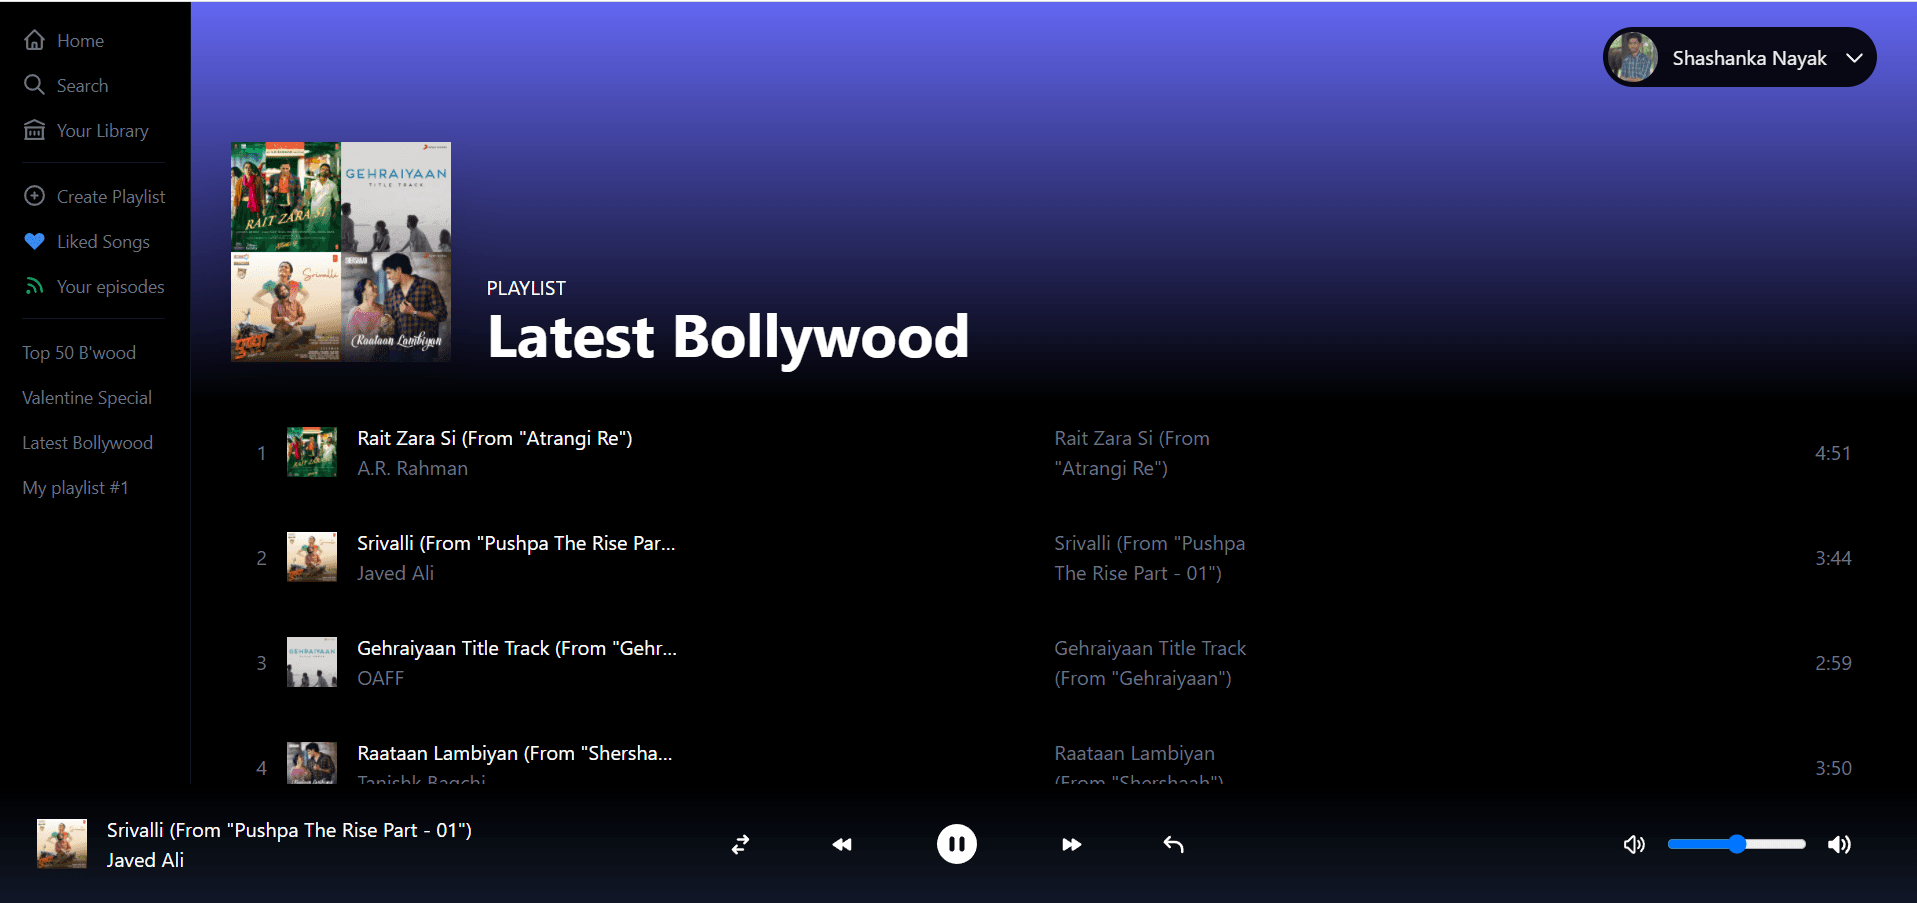
Task: Mute using the left speaker icon
Action: (1634, 845)
